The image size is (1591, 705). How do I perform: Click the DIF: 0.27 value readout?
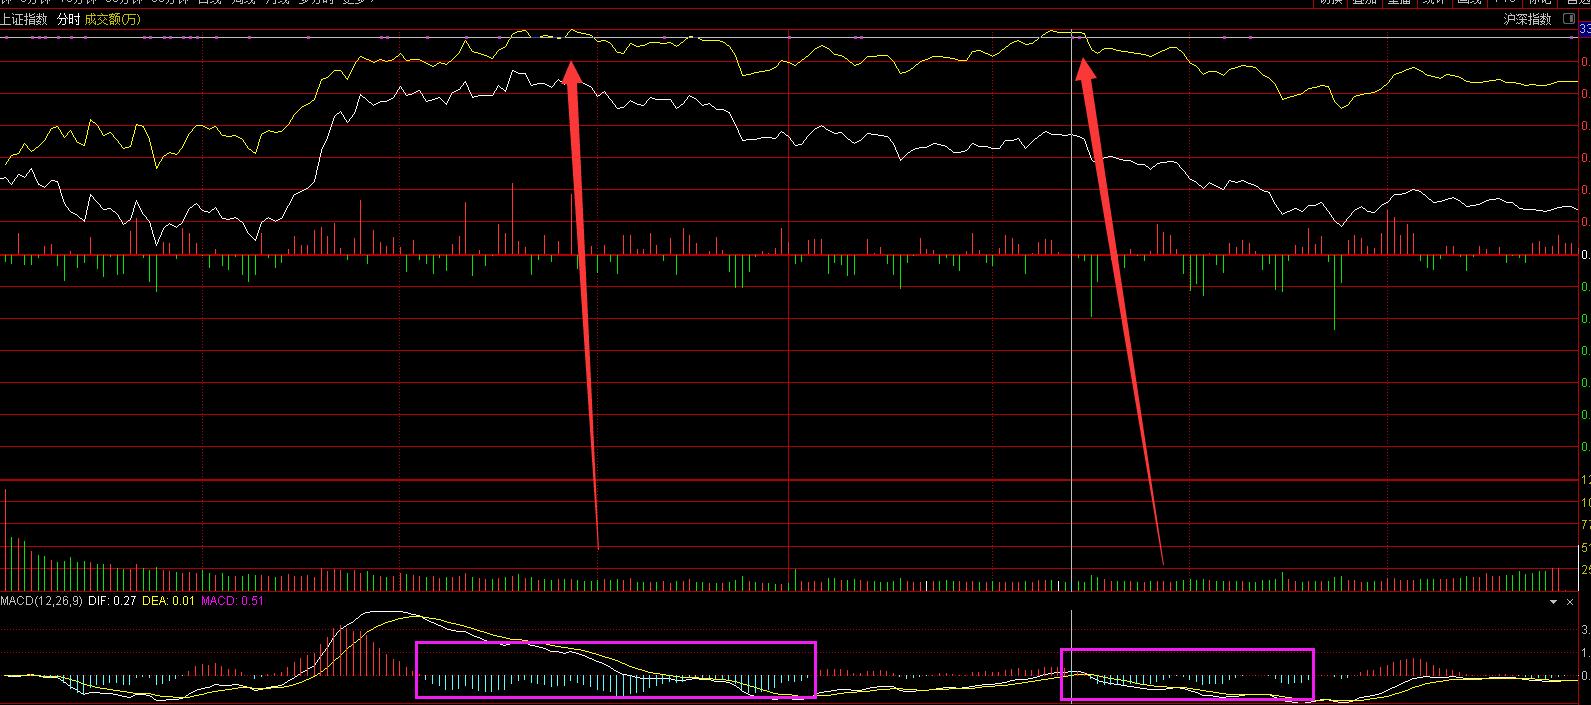point(112,601)
